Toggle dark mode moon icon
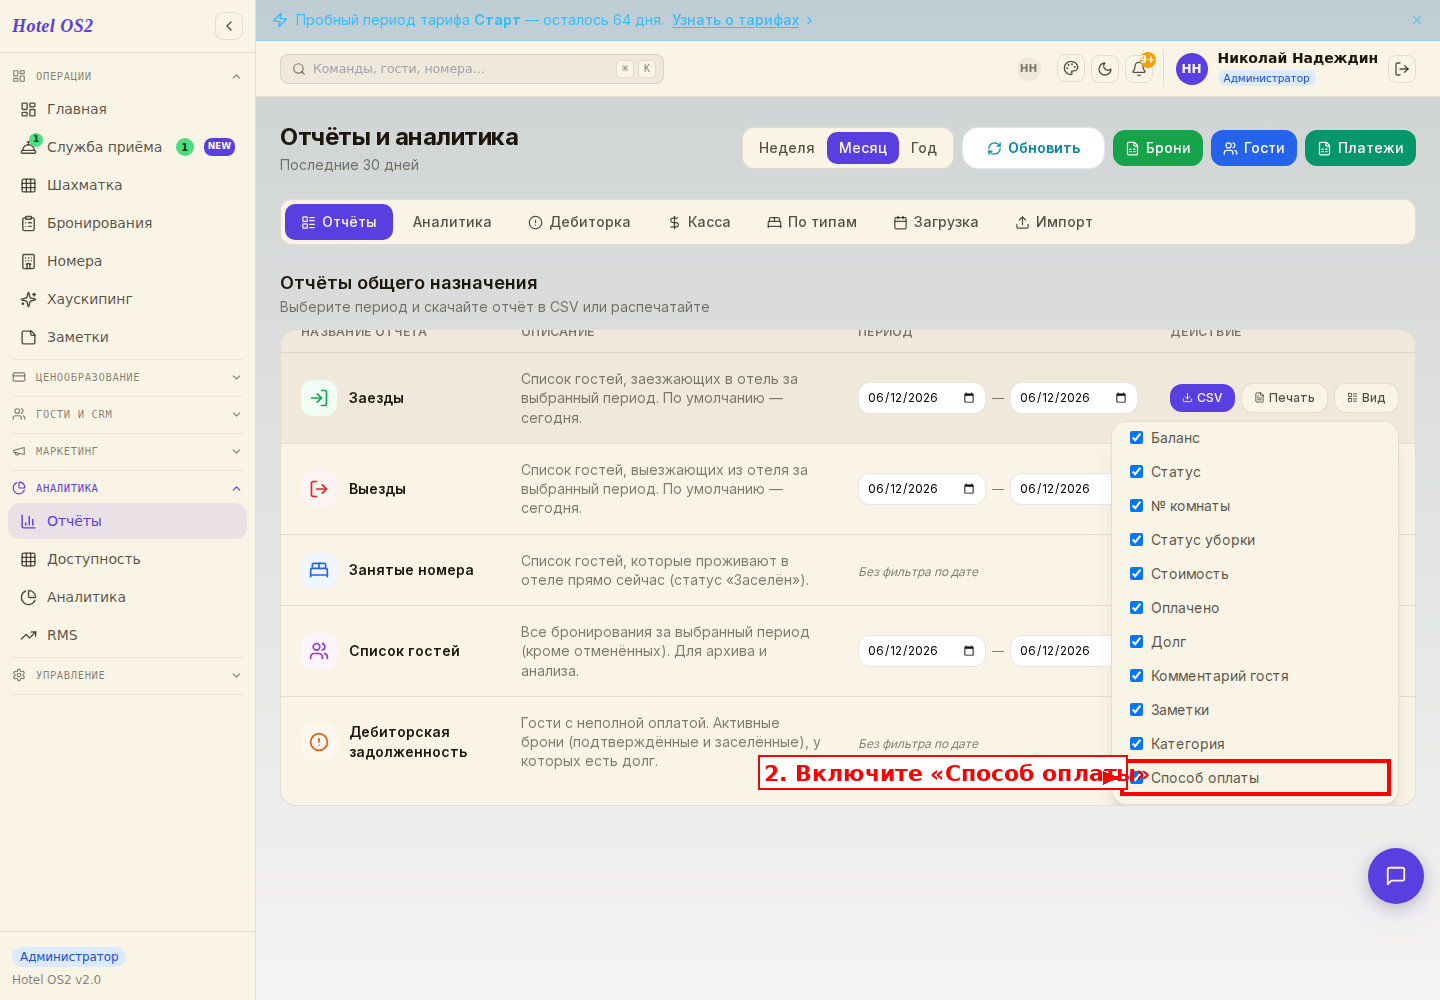Screen dimensions: 1440x1000 (x=1105, y=69)
